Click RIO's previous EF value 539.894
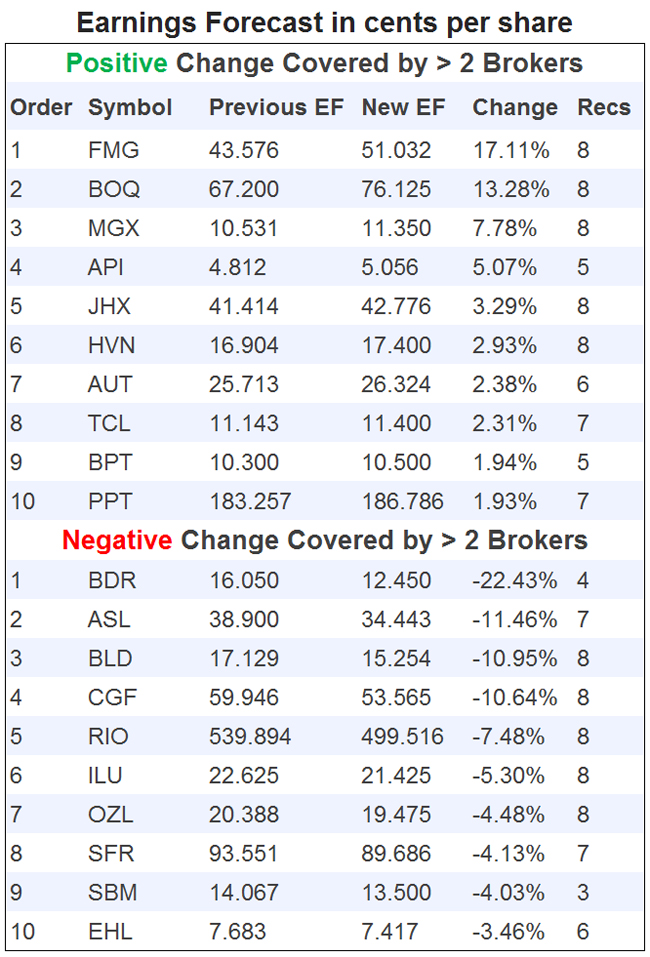 (x=250, y=737)
